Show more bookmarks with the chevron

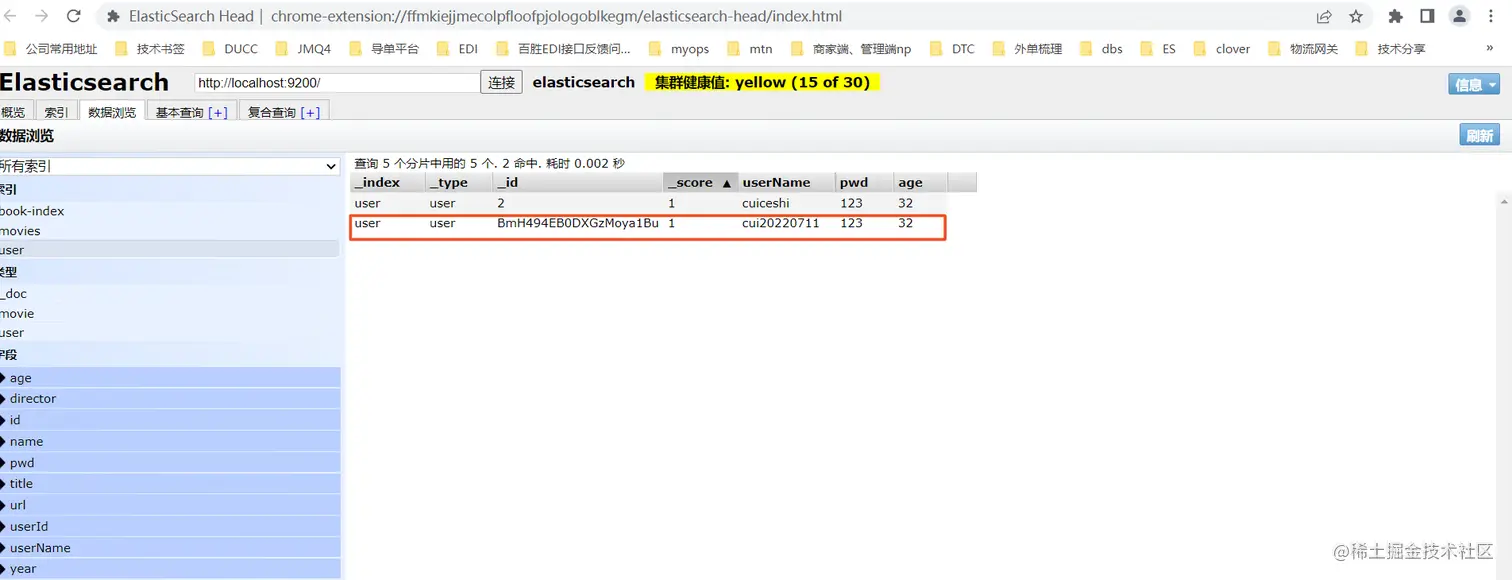tap(1490, 48)
